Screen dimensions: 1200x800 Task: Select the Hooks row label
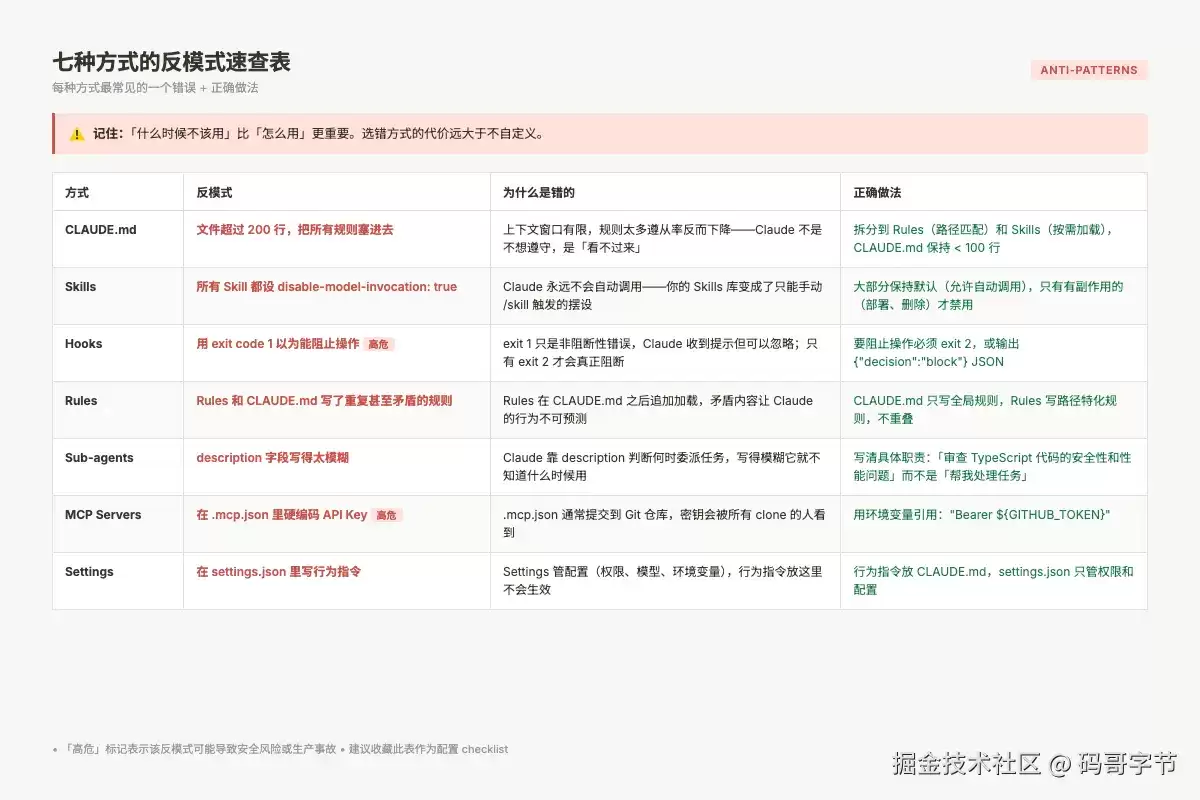(84, 343)
